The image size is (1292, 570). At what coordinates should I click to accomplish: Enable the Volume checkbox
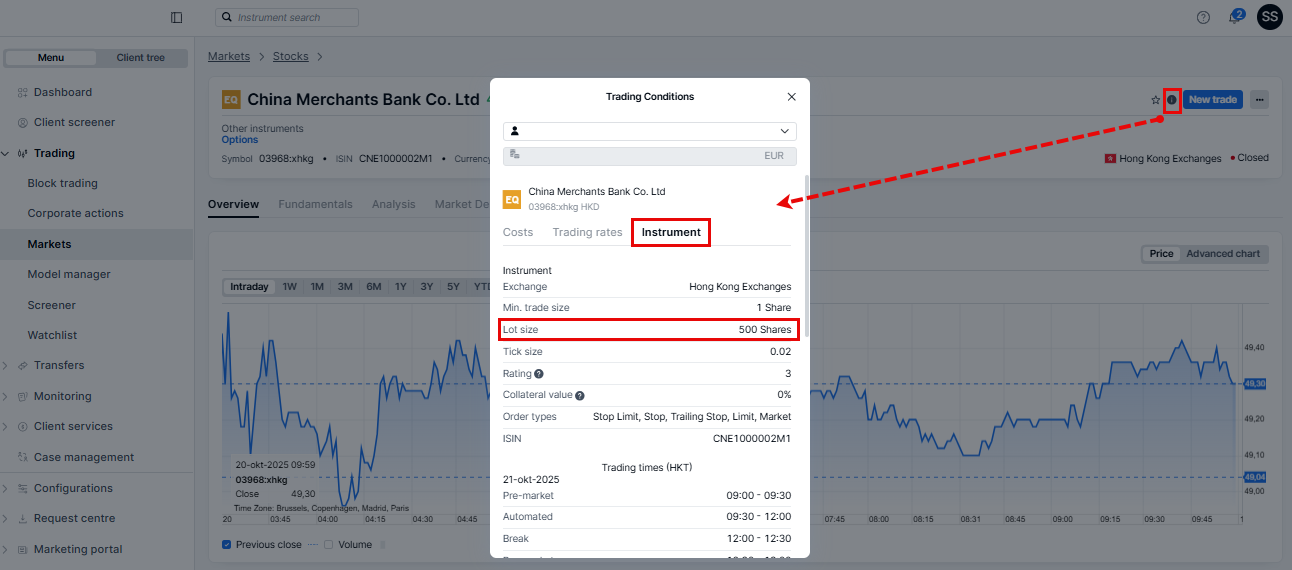click(x=329, y=545)
